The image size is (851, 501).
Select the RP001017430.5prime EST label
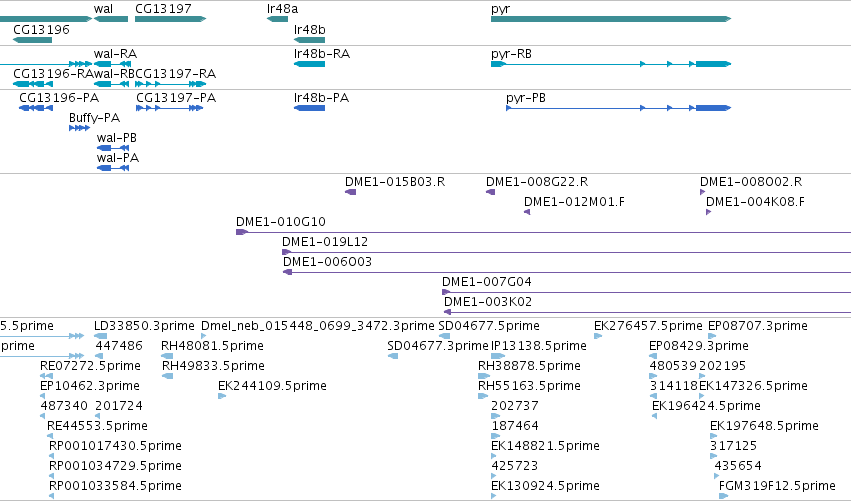pyautogui.click(x=115, y=447)
